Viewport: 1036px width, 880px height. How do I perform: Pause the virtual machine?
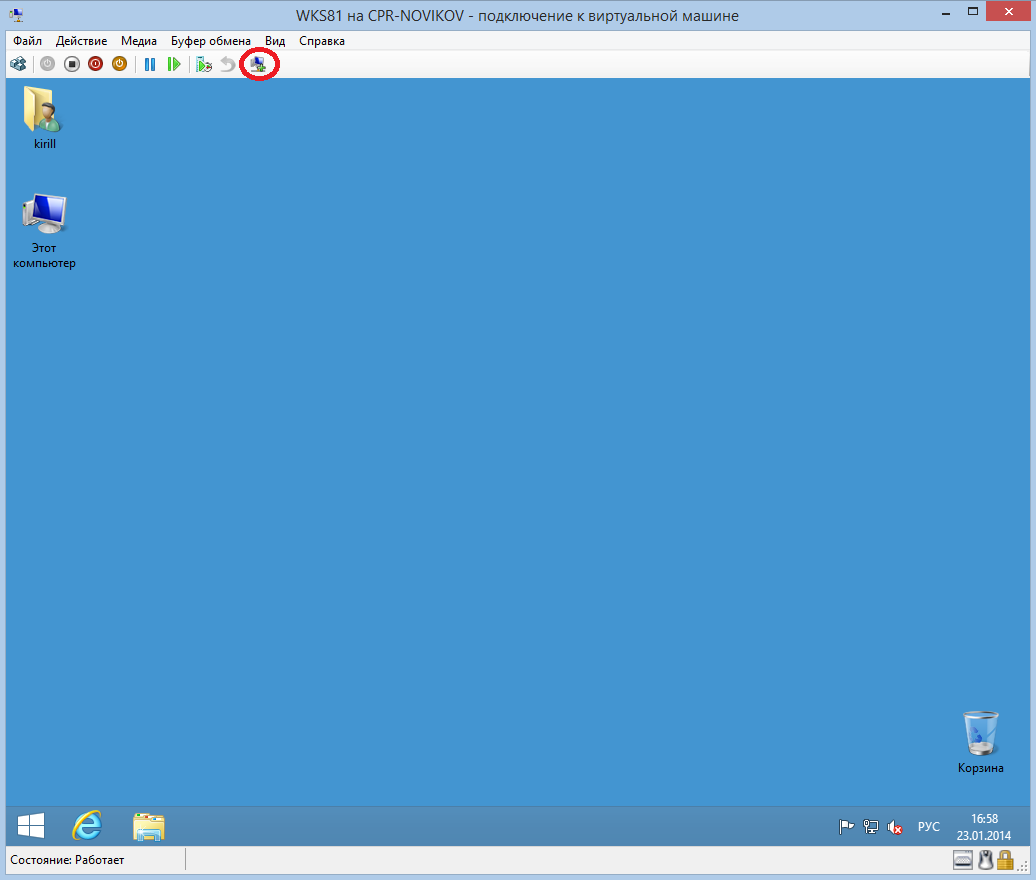pos(150,64)
